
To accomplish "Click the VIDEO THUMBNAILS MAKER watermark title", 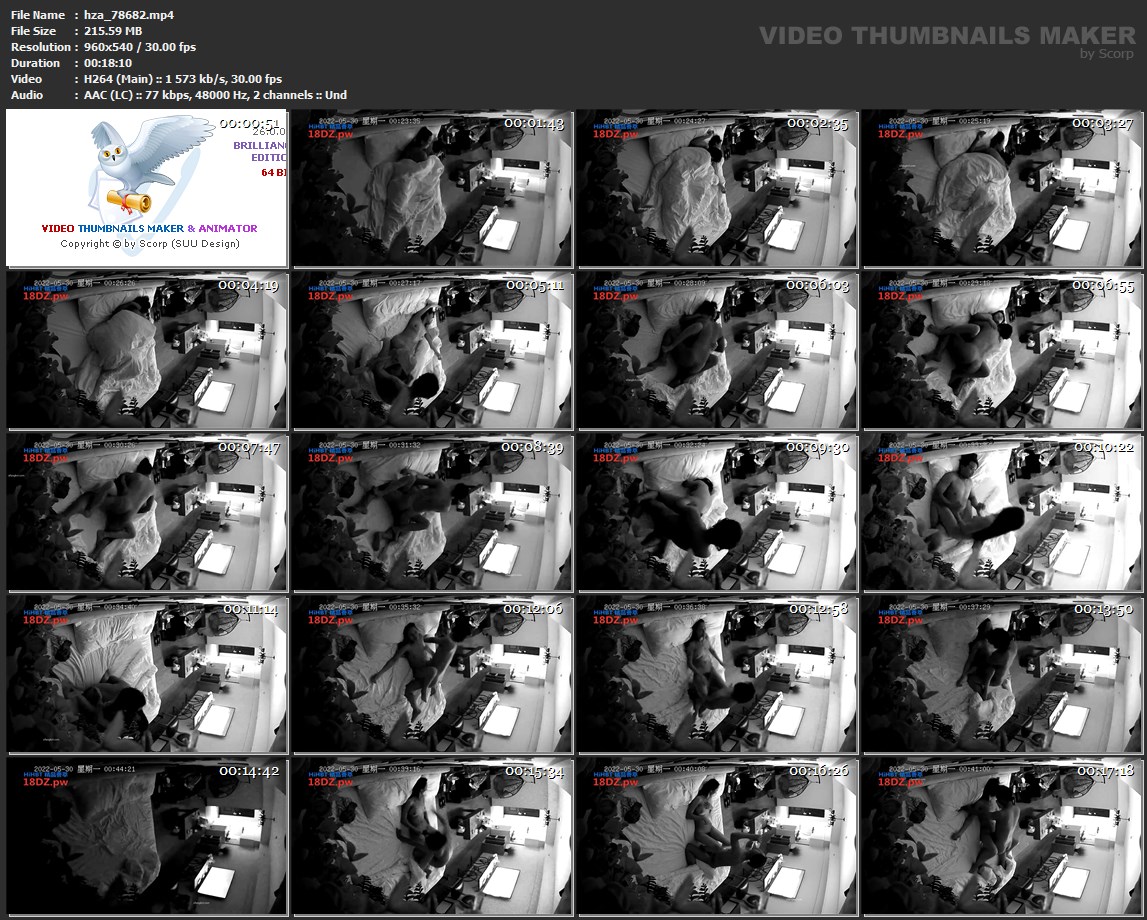I will click(x=946, y=36).
